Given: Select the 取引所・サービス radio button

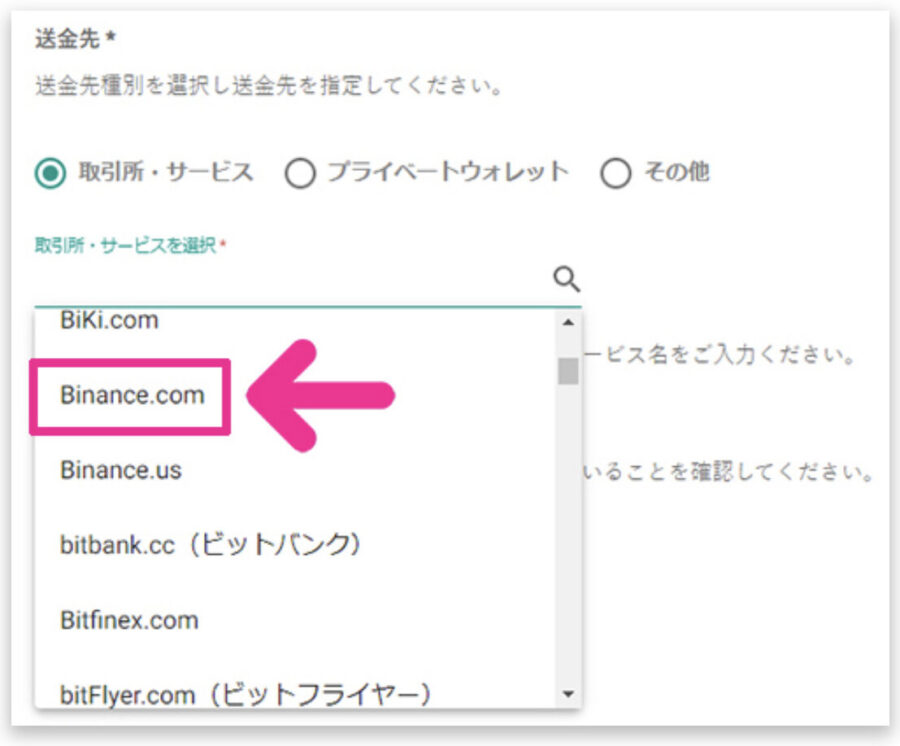Looking at the screenshot, I should tap(51, 173).
